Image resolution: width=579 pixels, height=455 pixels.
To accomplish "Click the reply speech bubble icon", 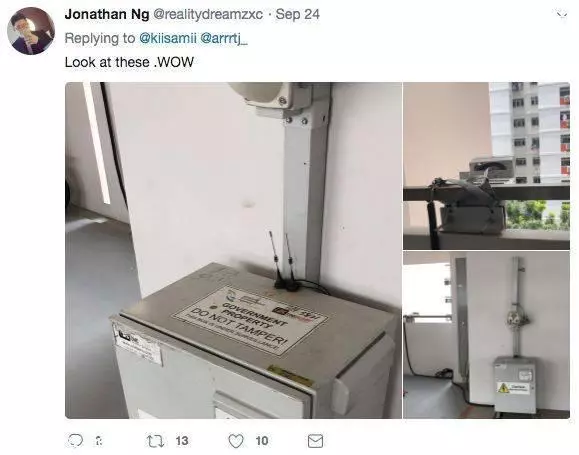I will 75,441.
